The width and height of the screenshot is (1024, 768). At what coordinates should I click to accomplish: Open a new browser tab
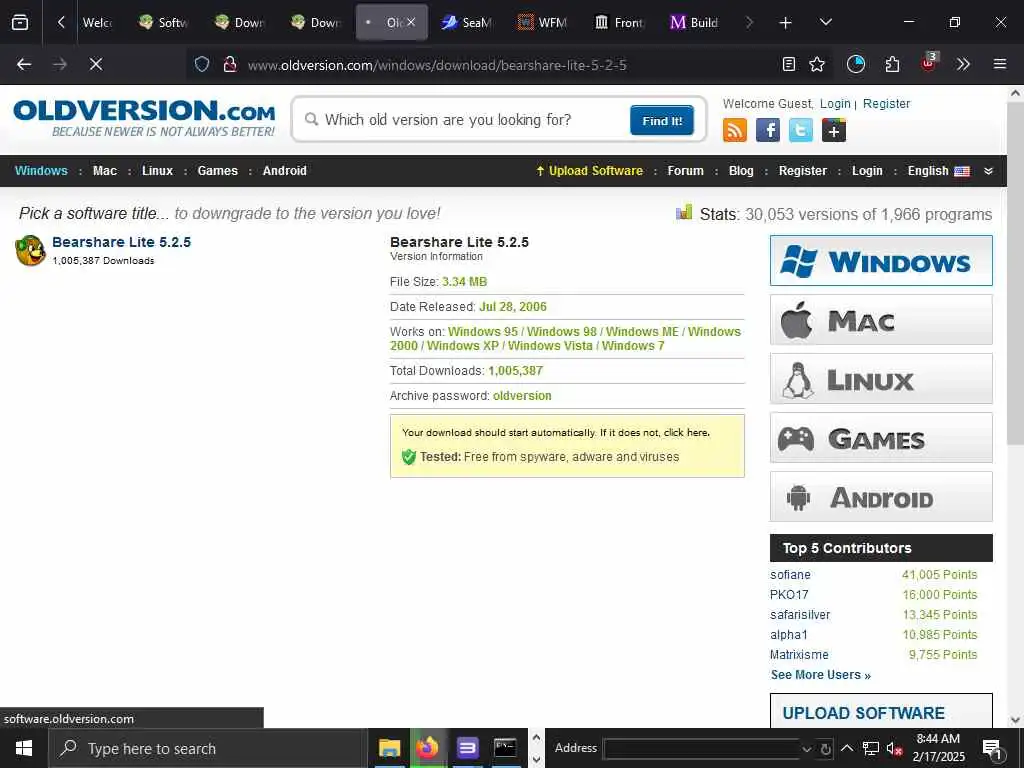(785, 23)
